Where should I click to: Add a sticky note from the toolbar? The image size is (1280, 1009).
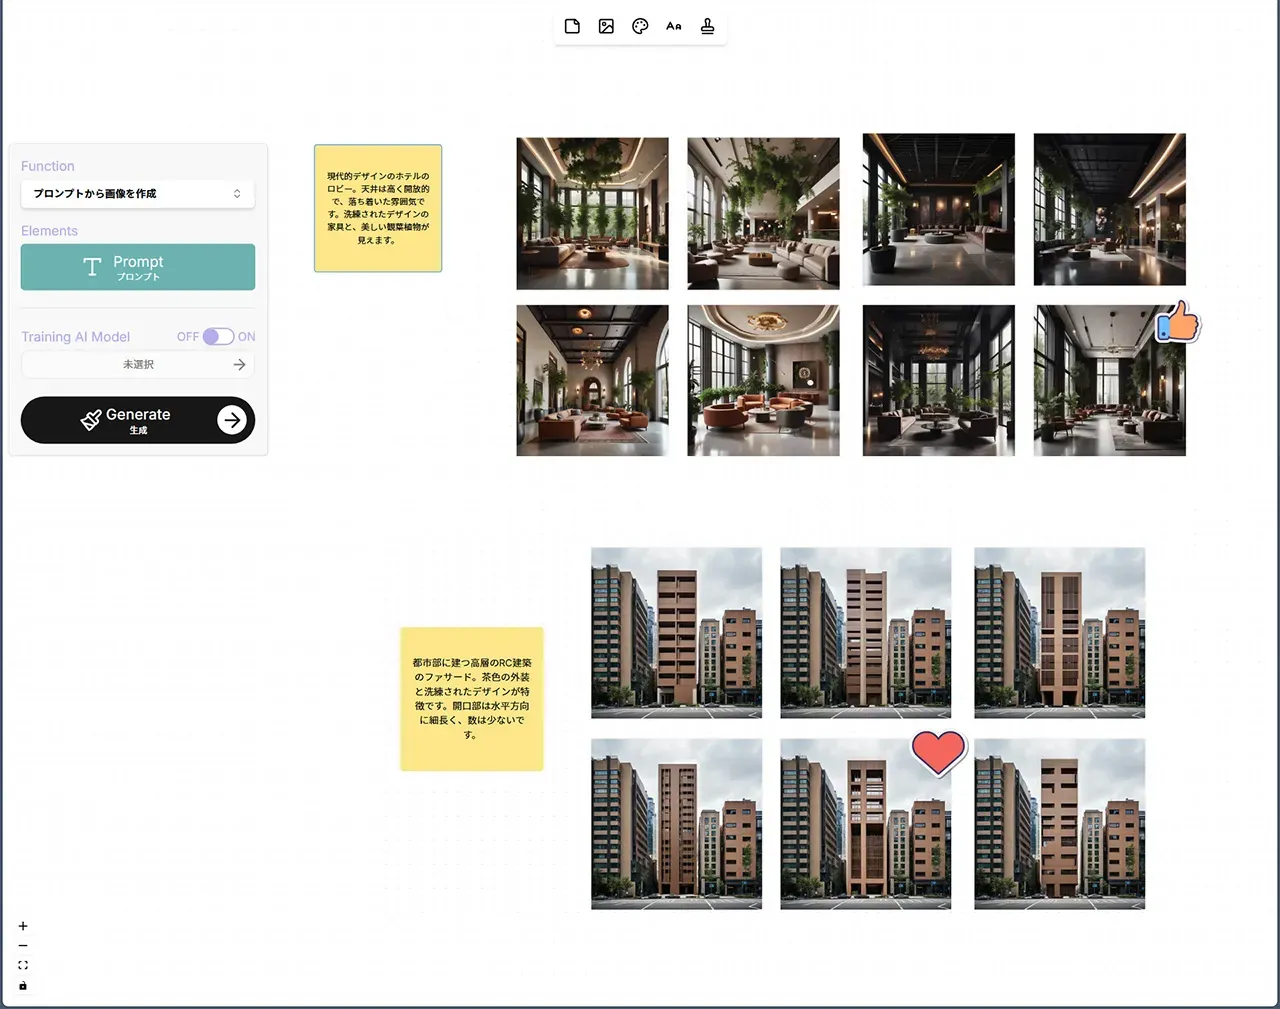pyautogui.click(x=572, y=27)
